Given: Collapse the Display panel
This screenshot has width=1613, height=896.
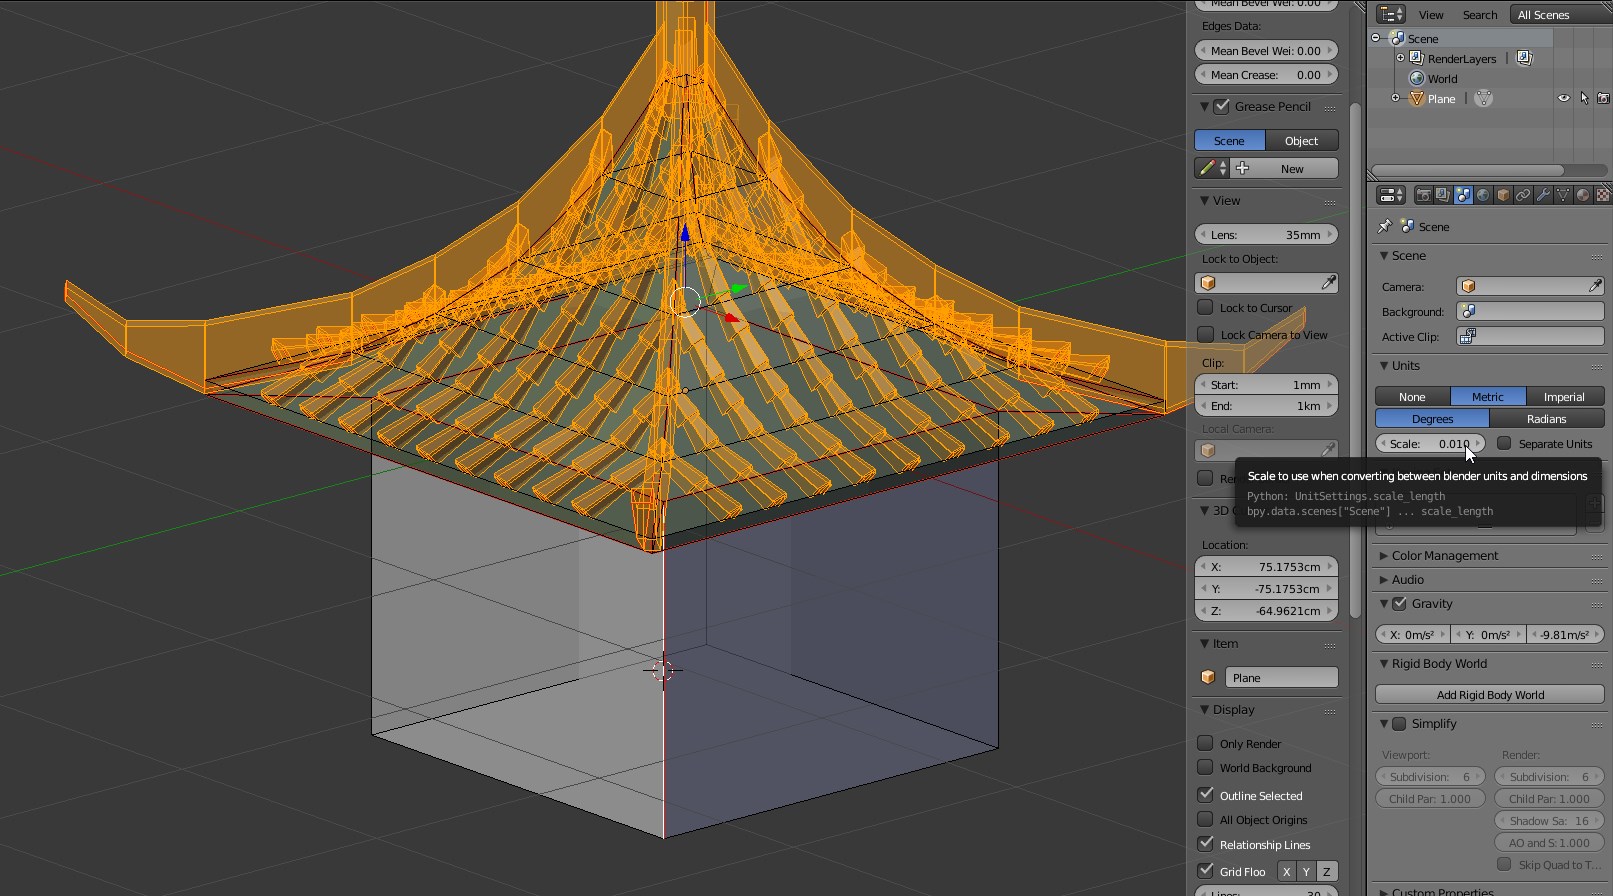Looking at the screenshot, I should [x=1204, y=709].
